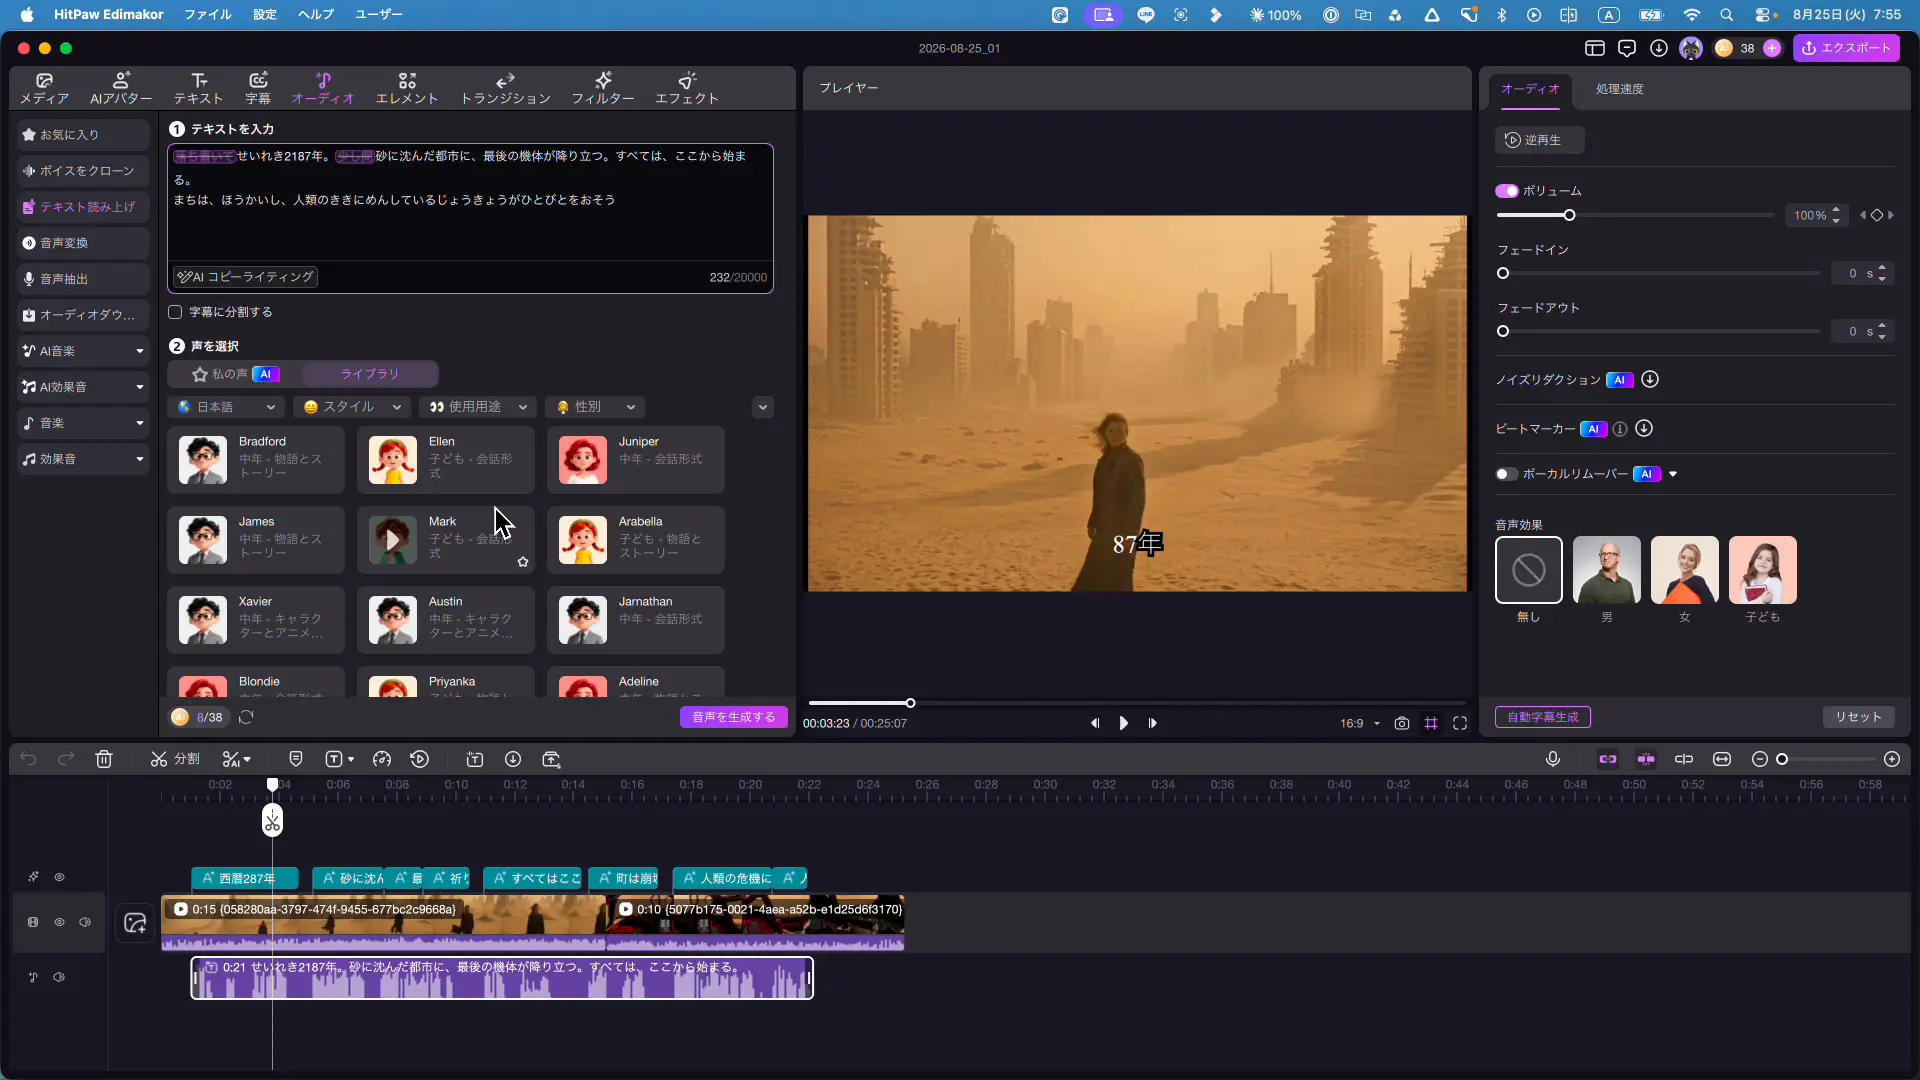Open the language dropdown (日本語)
The width and height of the screenshot is (1920, 1080).
pos(226,407)
